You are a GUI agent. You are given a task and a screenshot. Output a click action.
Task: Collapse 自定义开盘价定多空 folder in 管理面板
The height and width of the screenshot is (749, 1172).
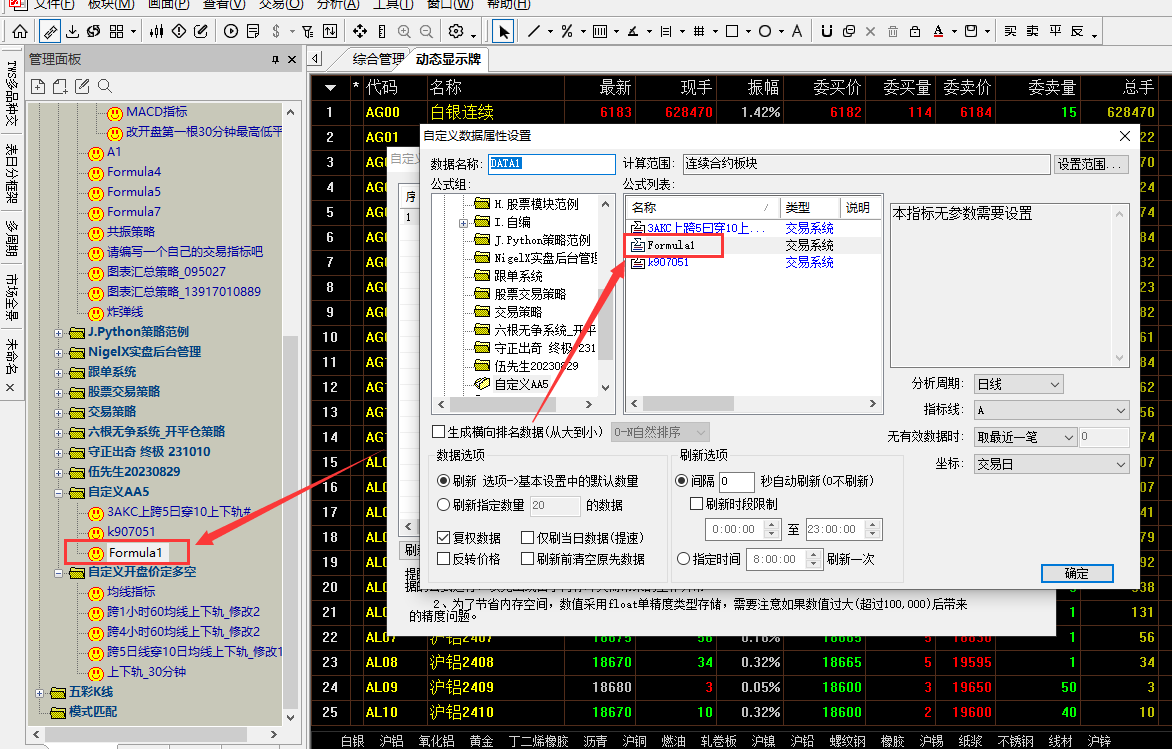[58, 573]
